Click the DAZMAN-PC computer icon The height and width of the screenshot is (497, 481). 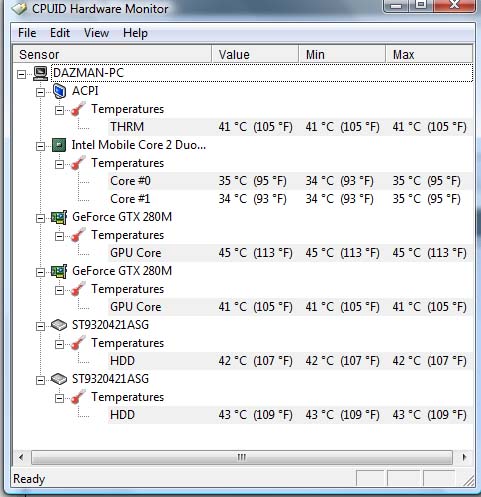[40, 73]
